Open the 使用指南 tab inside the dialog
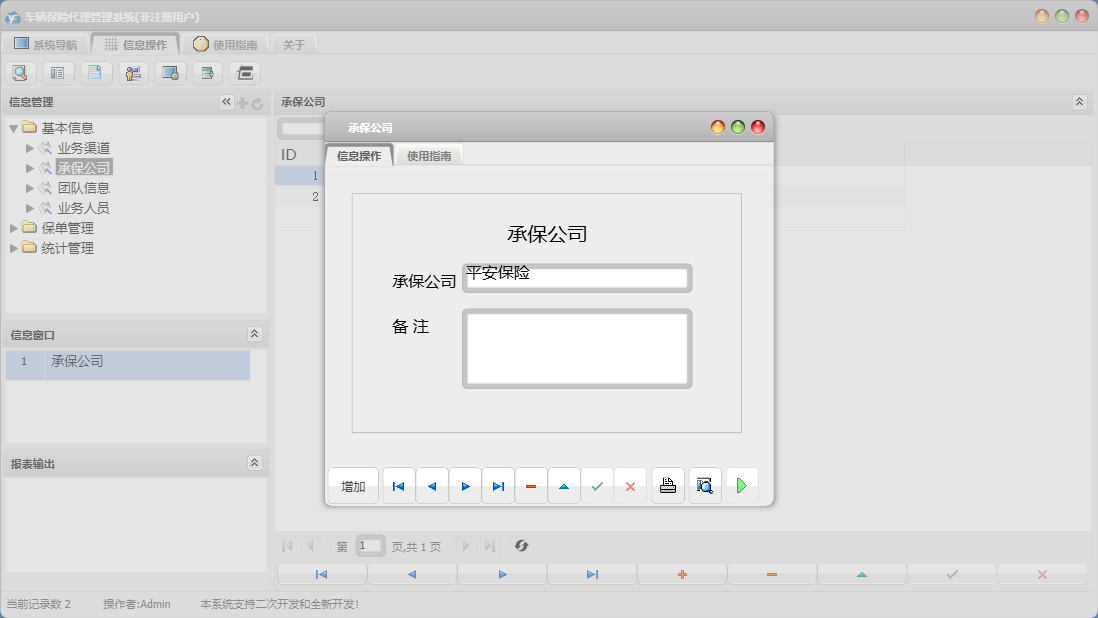Viewport: 1098px width, 618px height. [x=428, y=155]
